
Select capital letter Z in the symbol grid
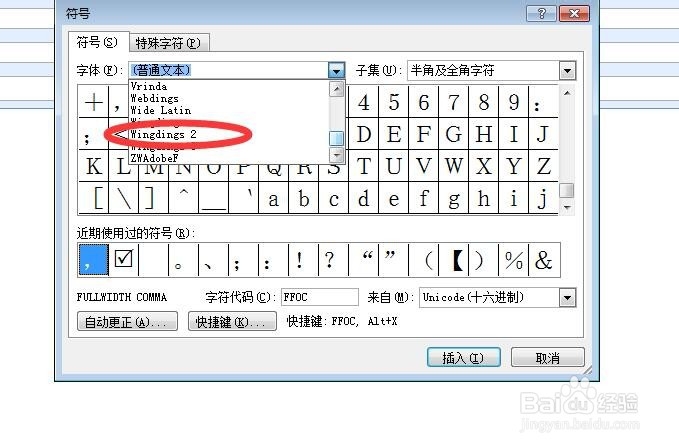[543, 166]
